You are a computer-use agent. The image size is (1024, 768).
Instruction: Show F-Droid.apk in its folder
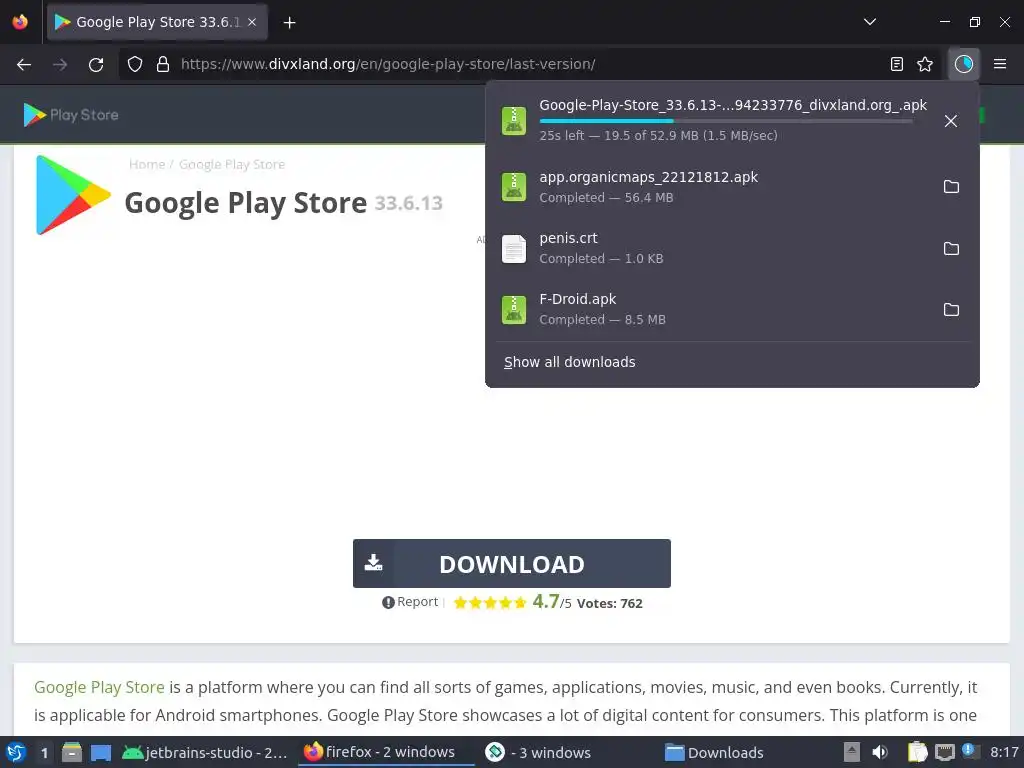coord(952,310)
